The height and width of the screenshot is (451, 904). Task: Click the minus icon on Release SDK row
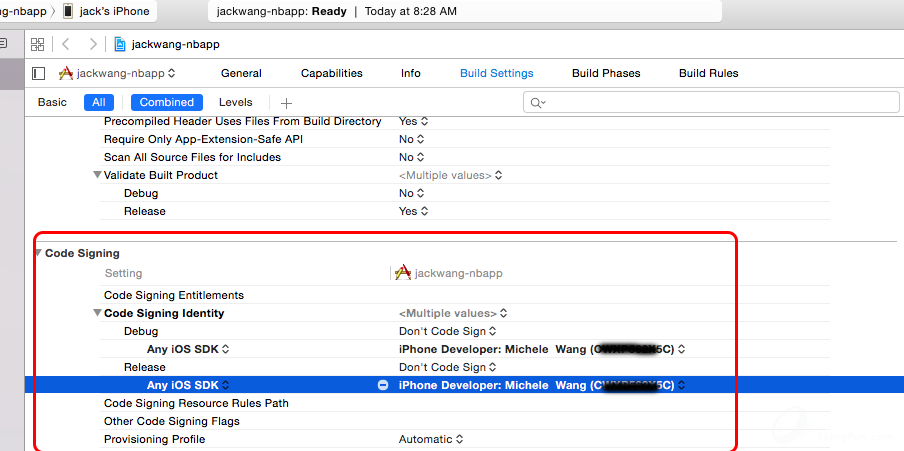382,385
